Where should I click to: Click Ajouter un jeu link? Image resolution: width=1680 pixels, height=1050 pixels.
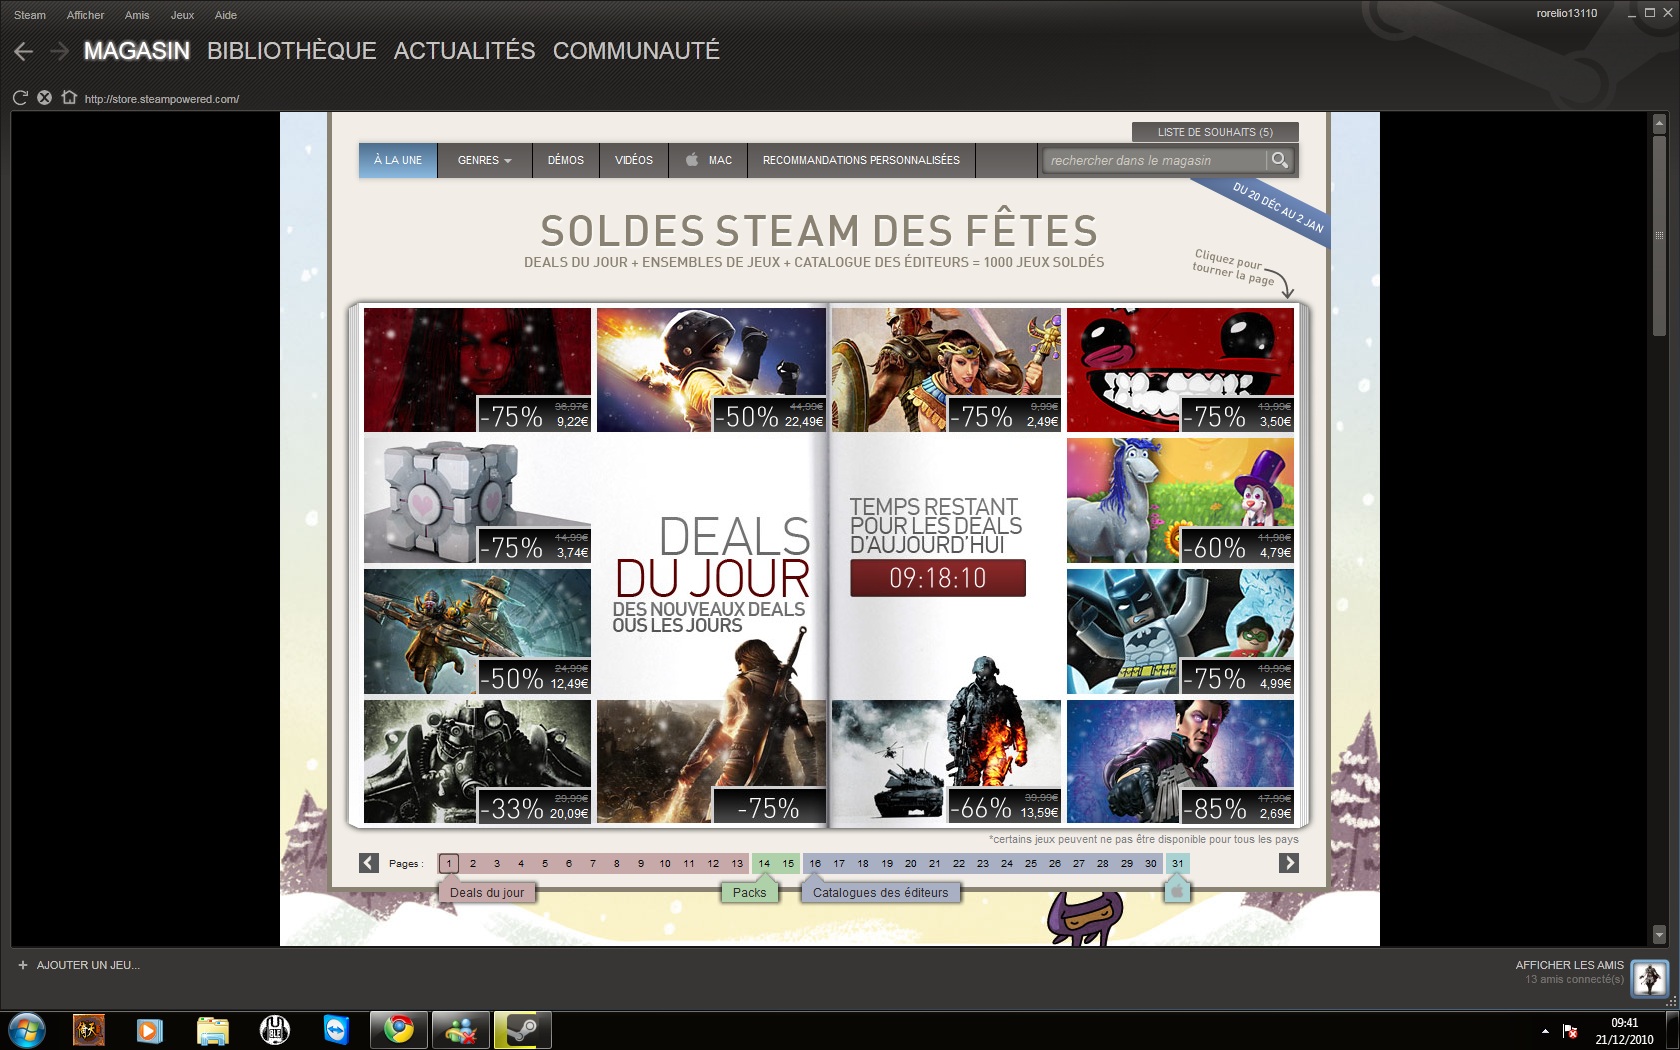88,965
